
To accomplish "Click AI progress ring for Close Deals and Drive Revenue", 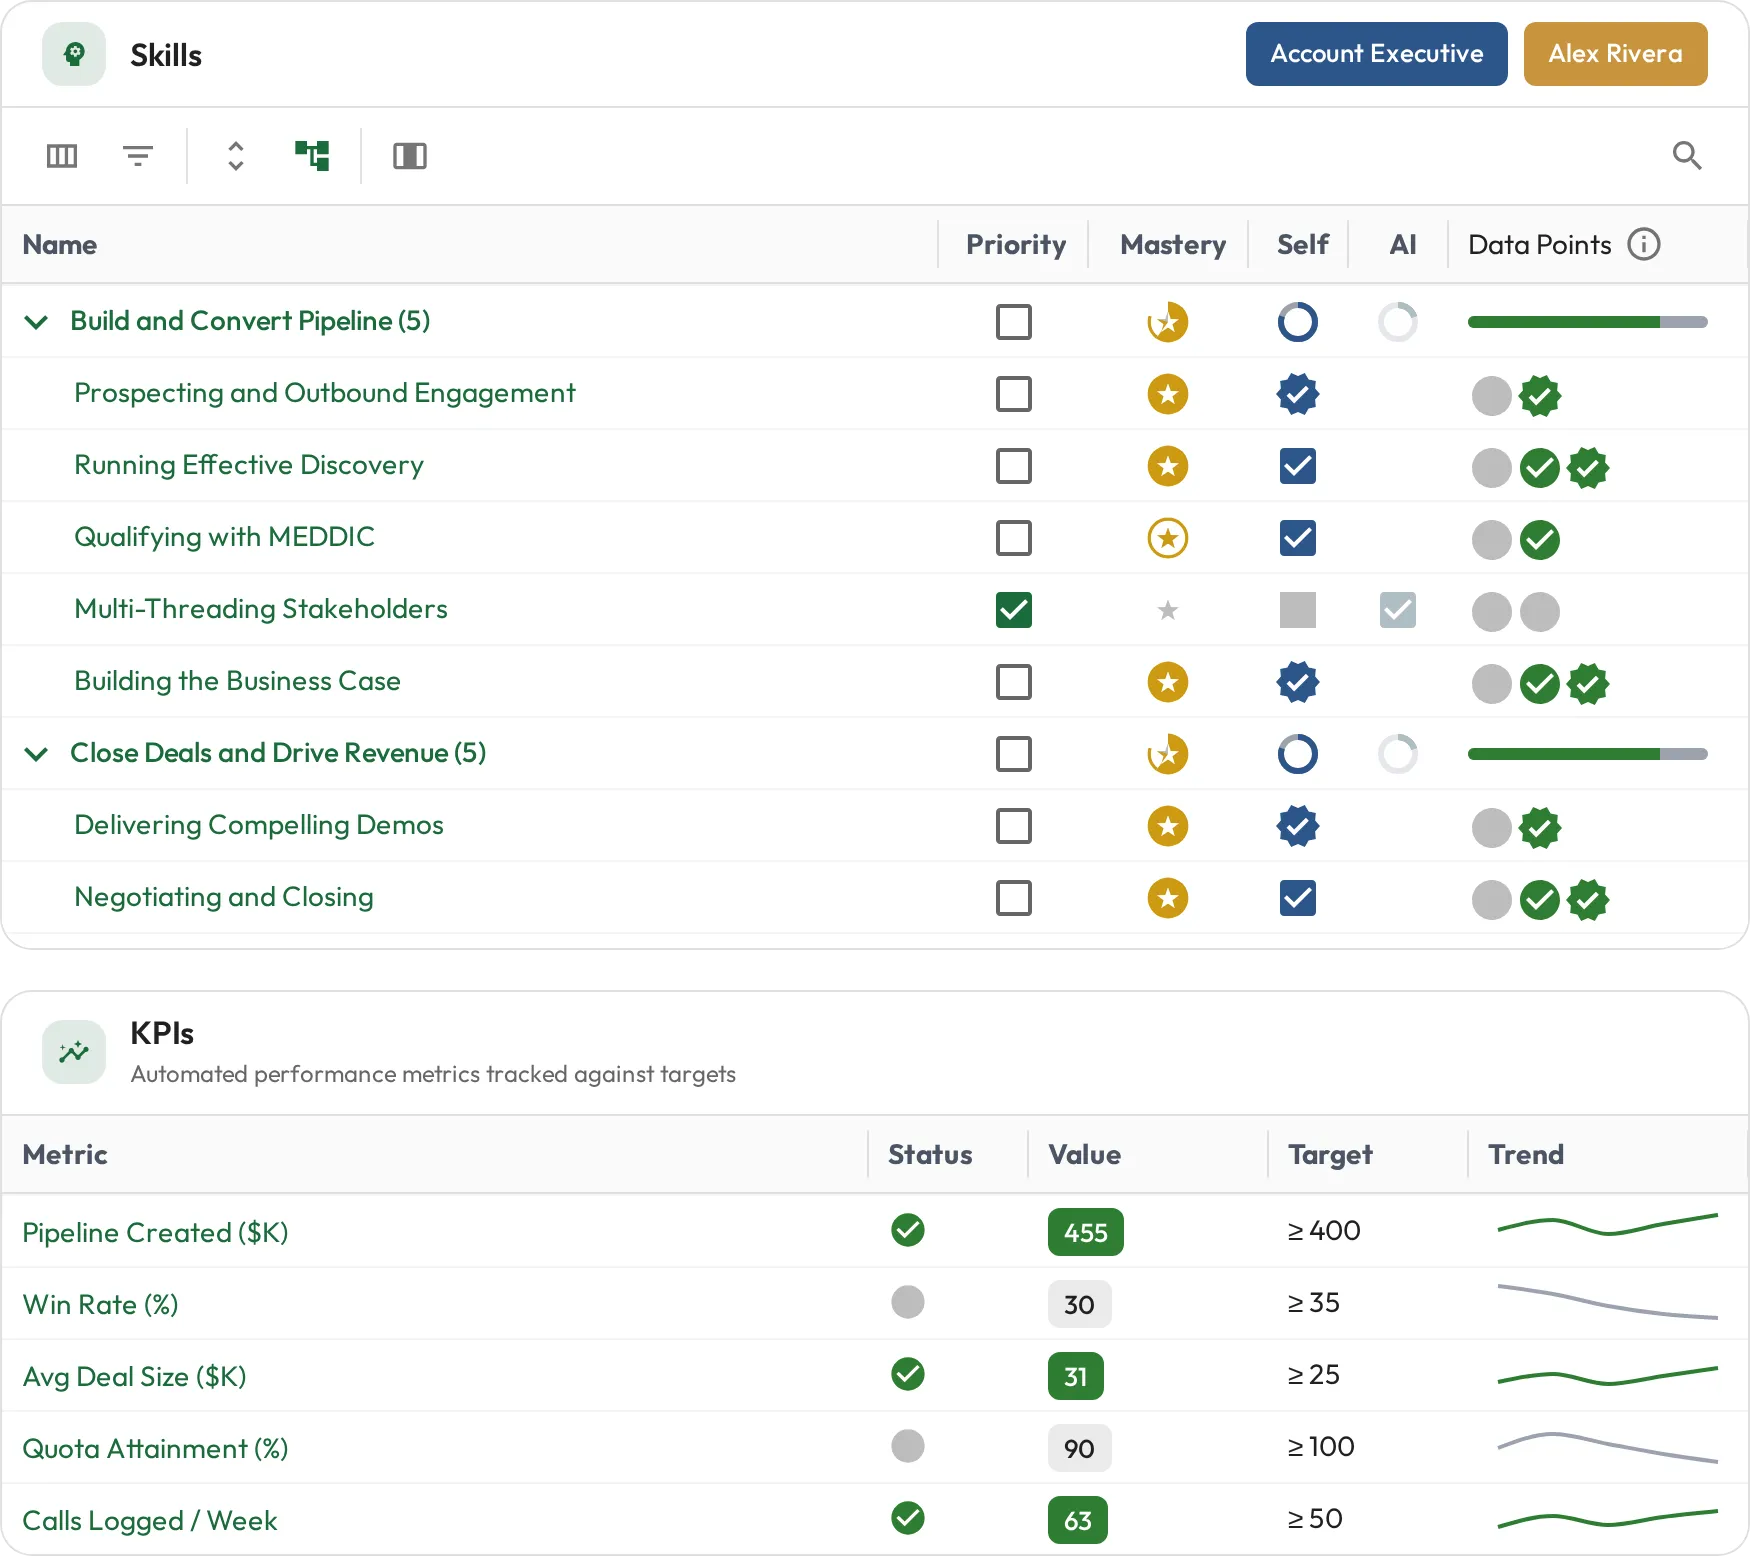I will click(x=1398, y=754).
